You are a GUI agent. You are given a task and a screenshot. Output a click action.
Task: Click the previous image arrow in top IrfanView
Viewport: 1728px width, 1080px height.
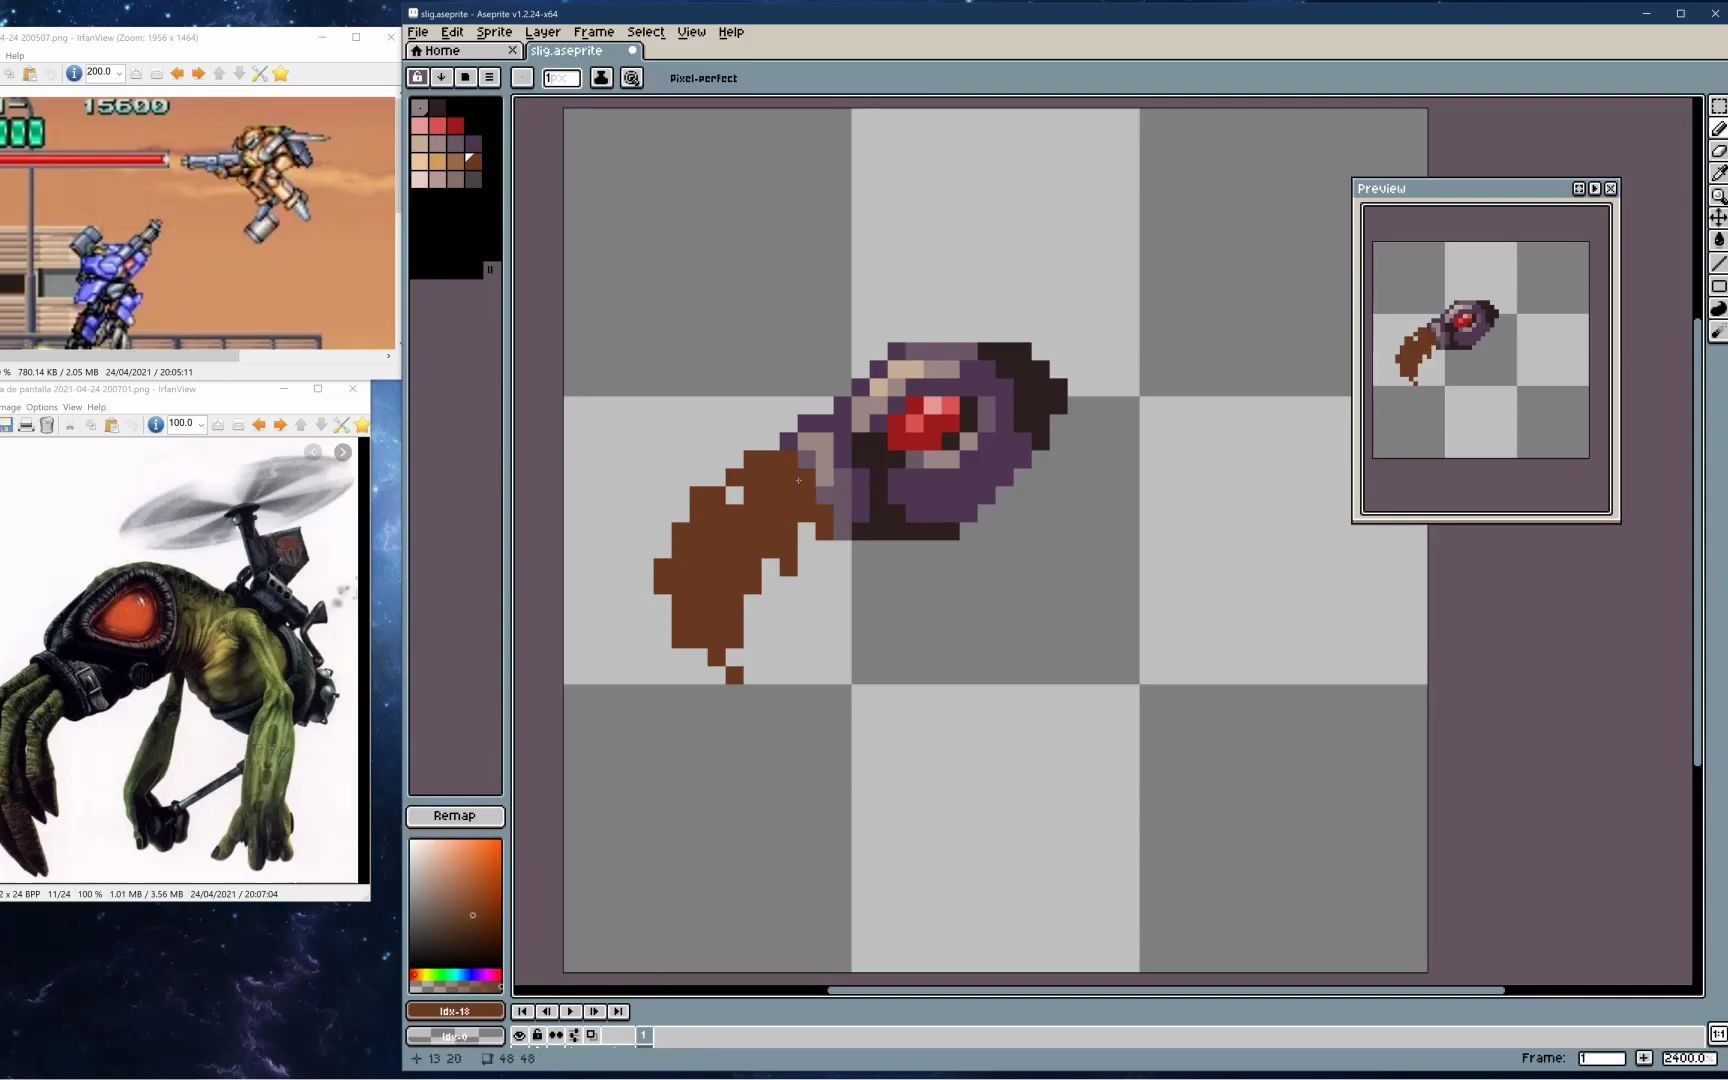click(x=177, y=73)
